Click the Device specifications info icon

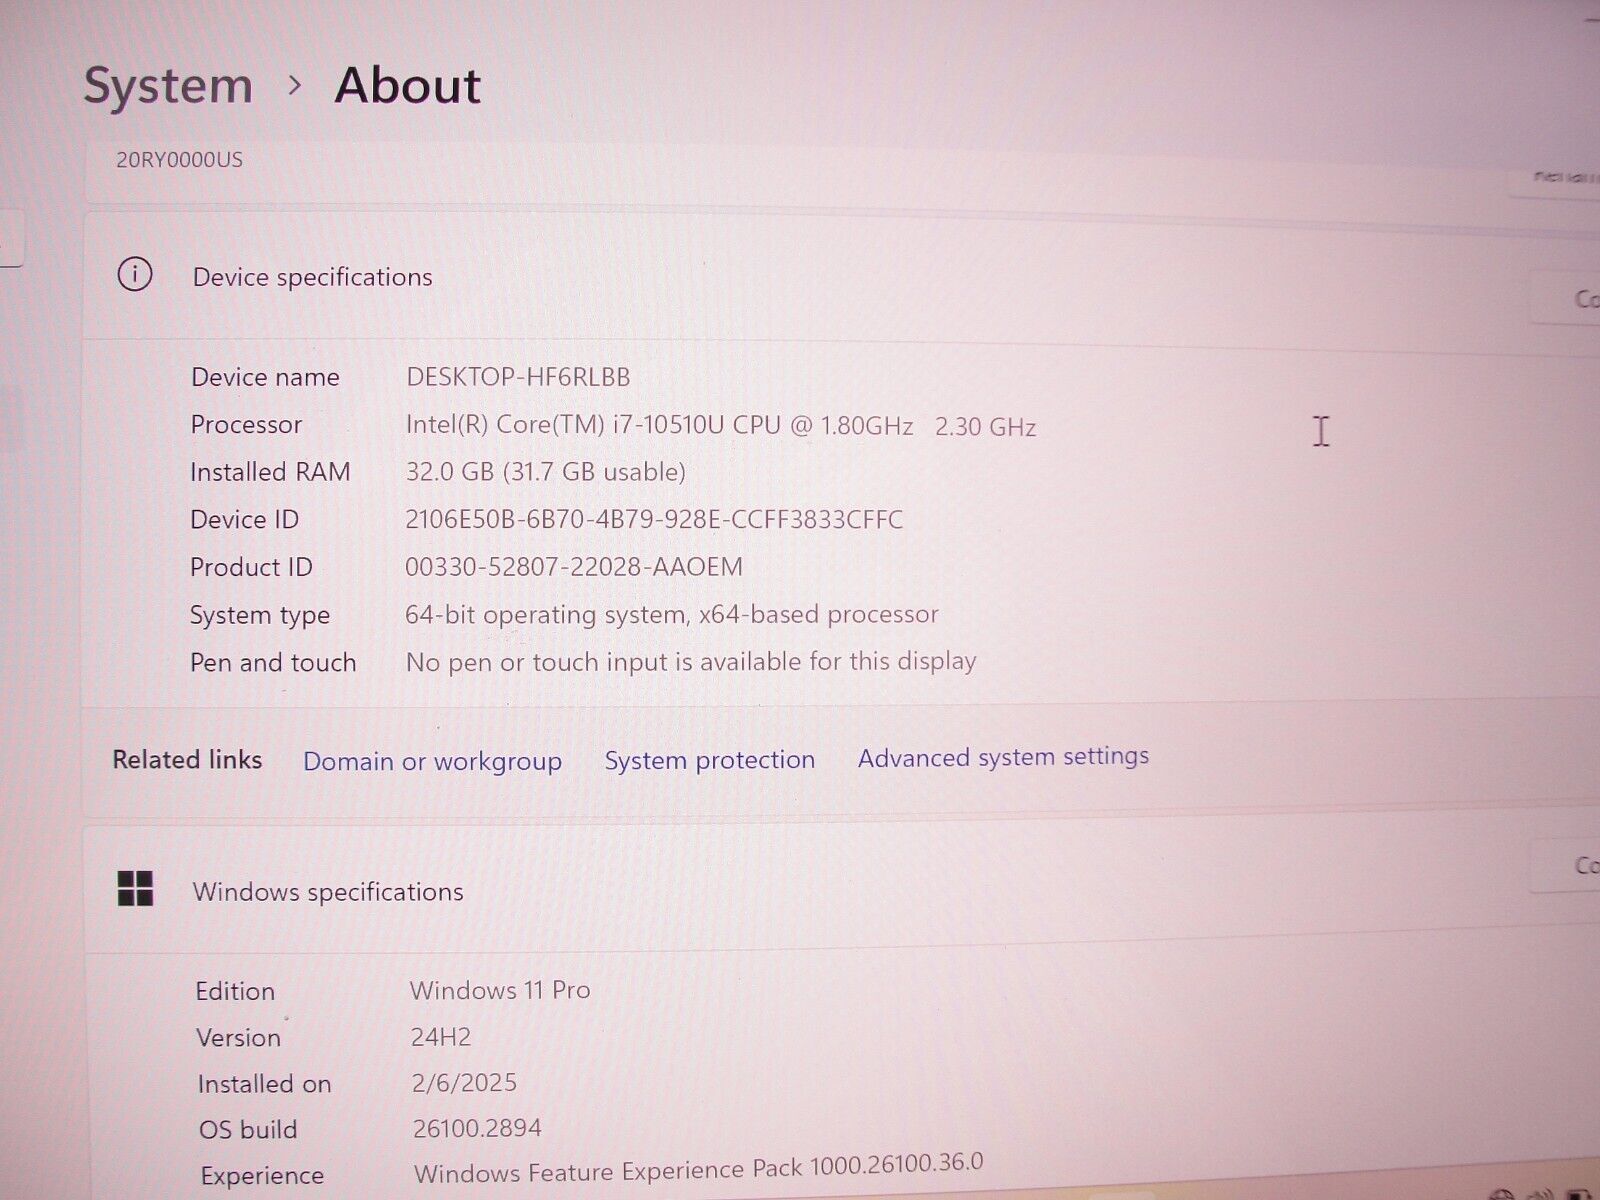pyautogui.click(x=135, y=274)
